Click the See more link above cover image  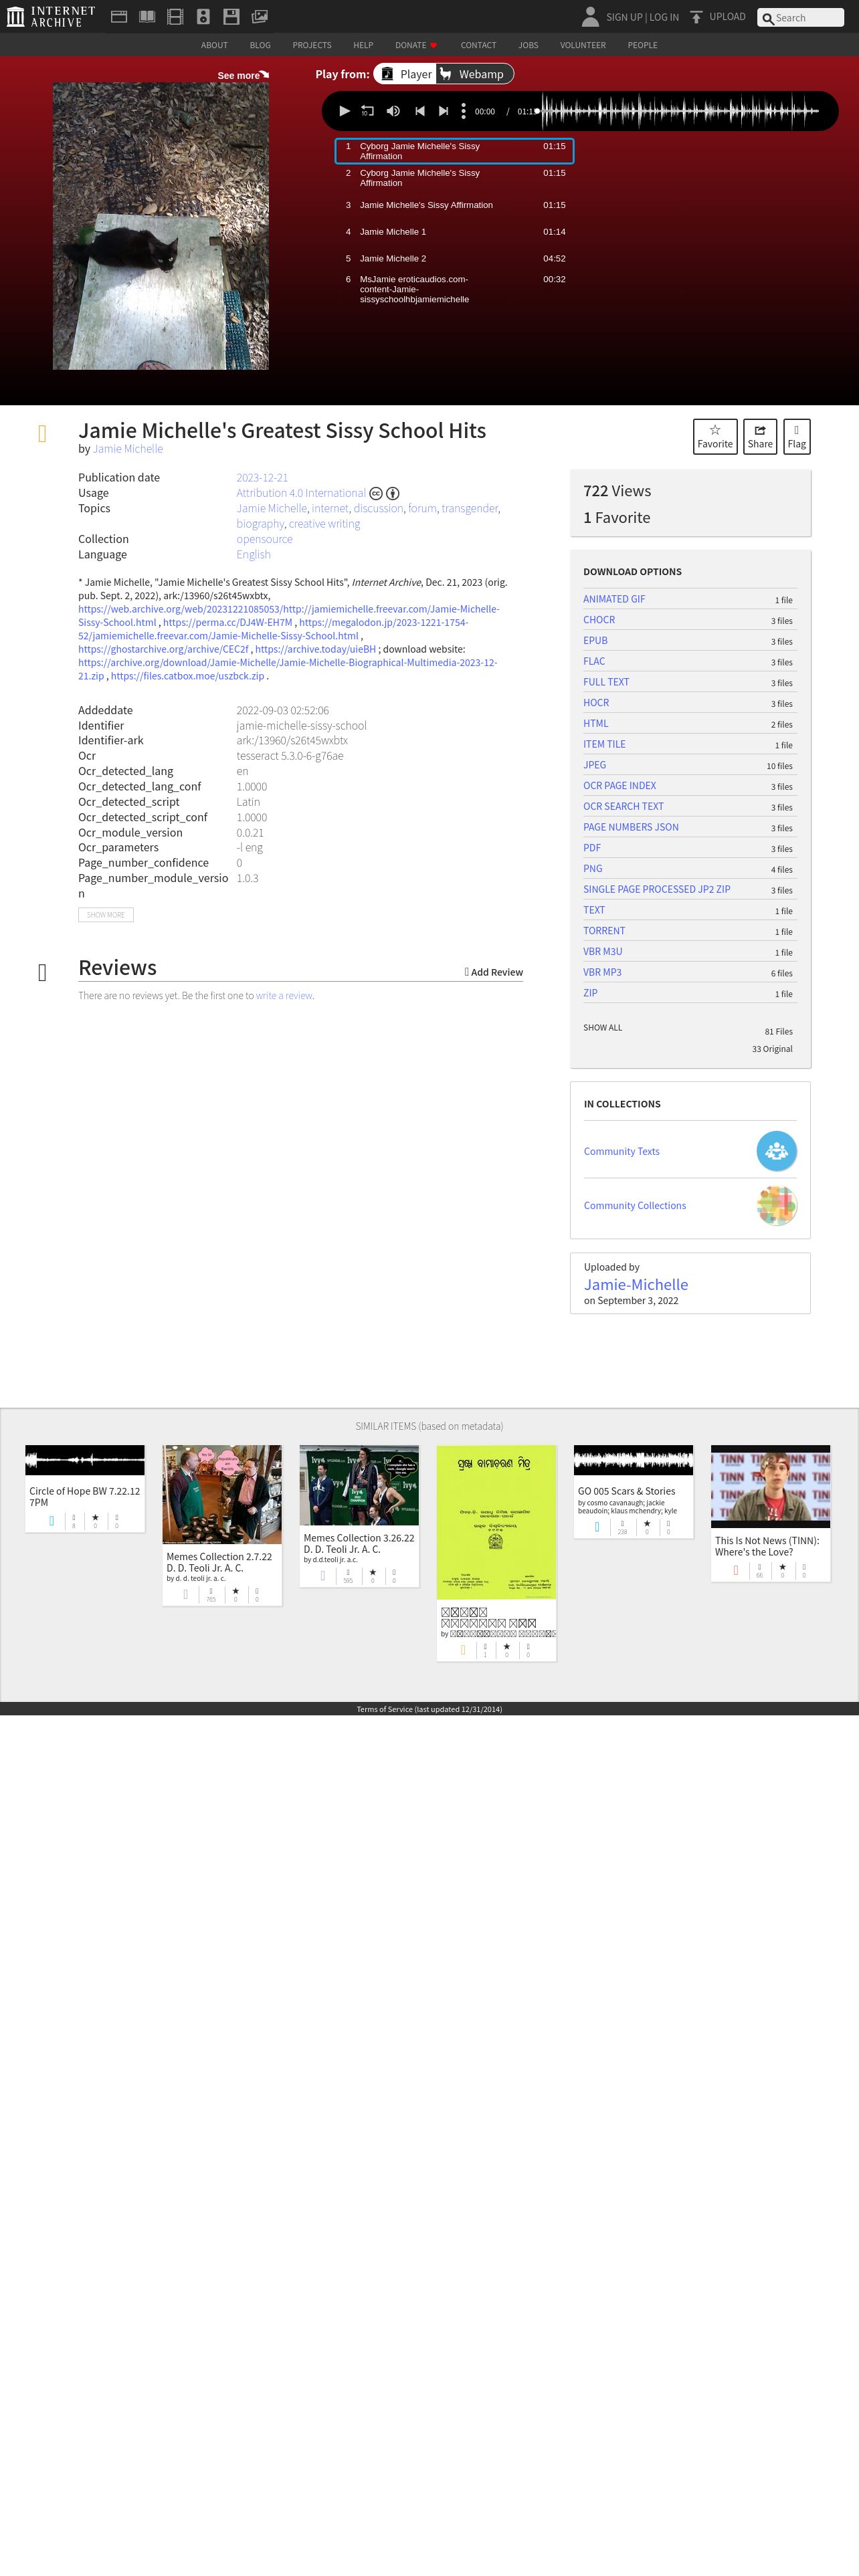[243, 75]
